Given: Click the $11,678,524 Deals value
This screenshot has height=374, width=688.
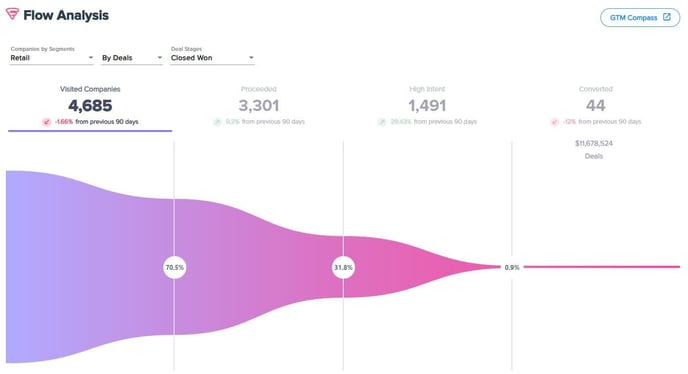Looking at the screenshot, I should 594,150.
